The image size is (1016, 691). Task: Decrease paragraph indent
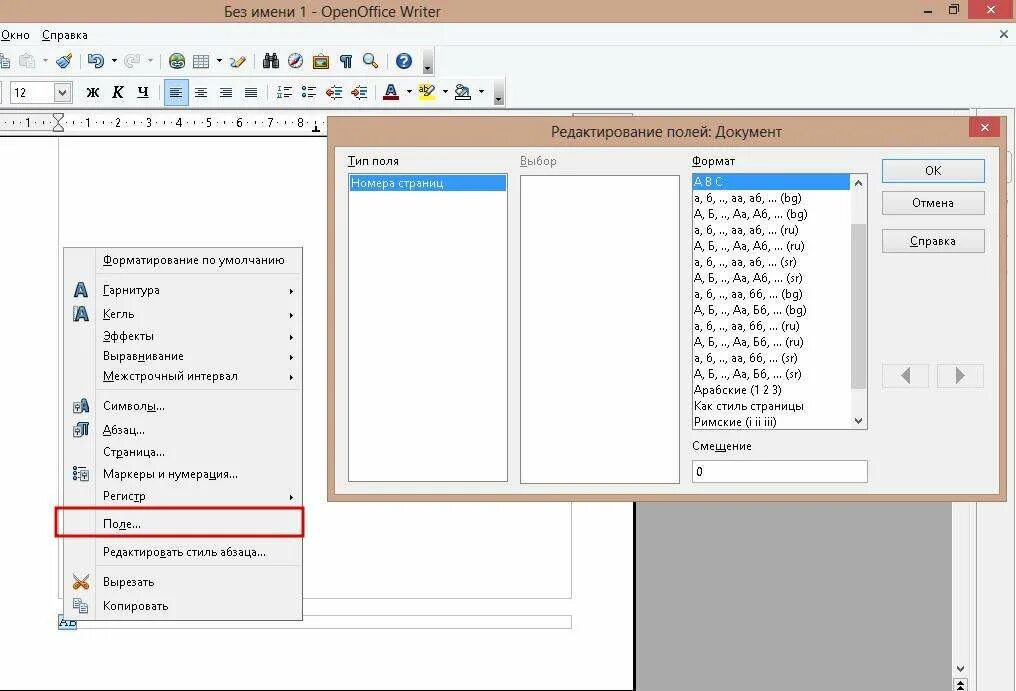pyautogui.click(x=334, y=93)
